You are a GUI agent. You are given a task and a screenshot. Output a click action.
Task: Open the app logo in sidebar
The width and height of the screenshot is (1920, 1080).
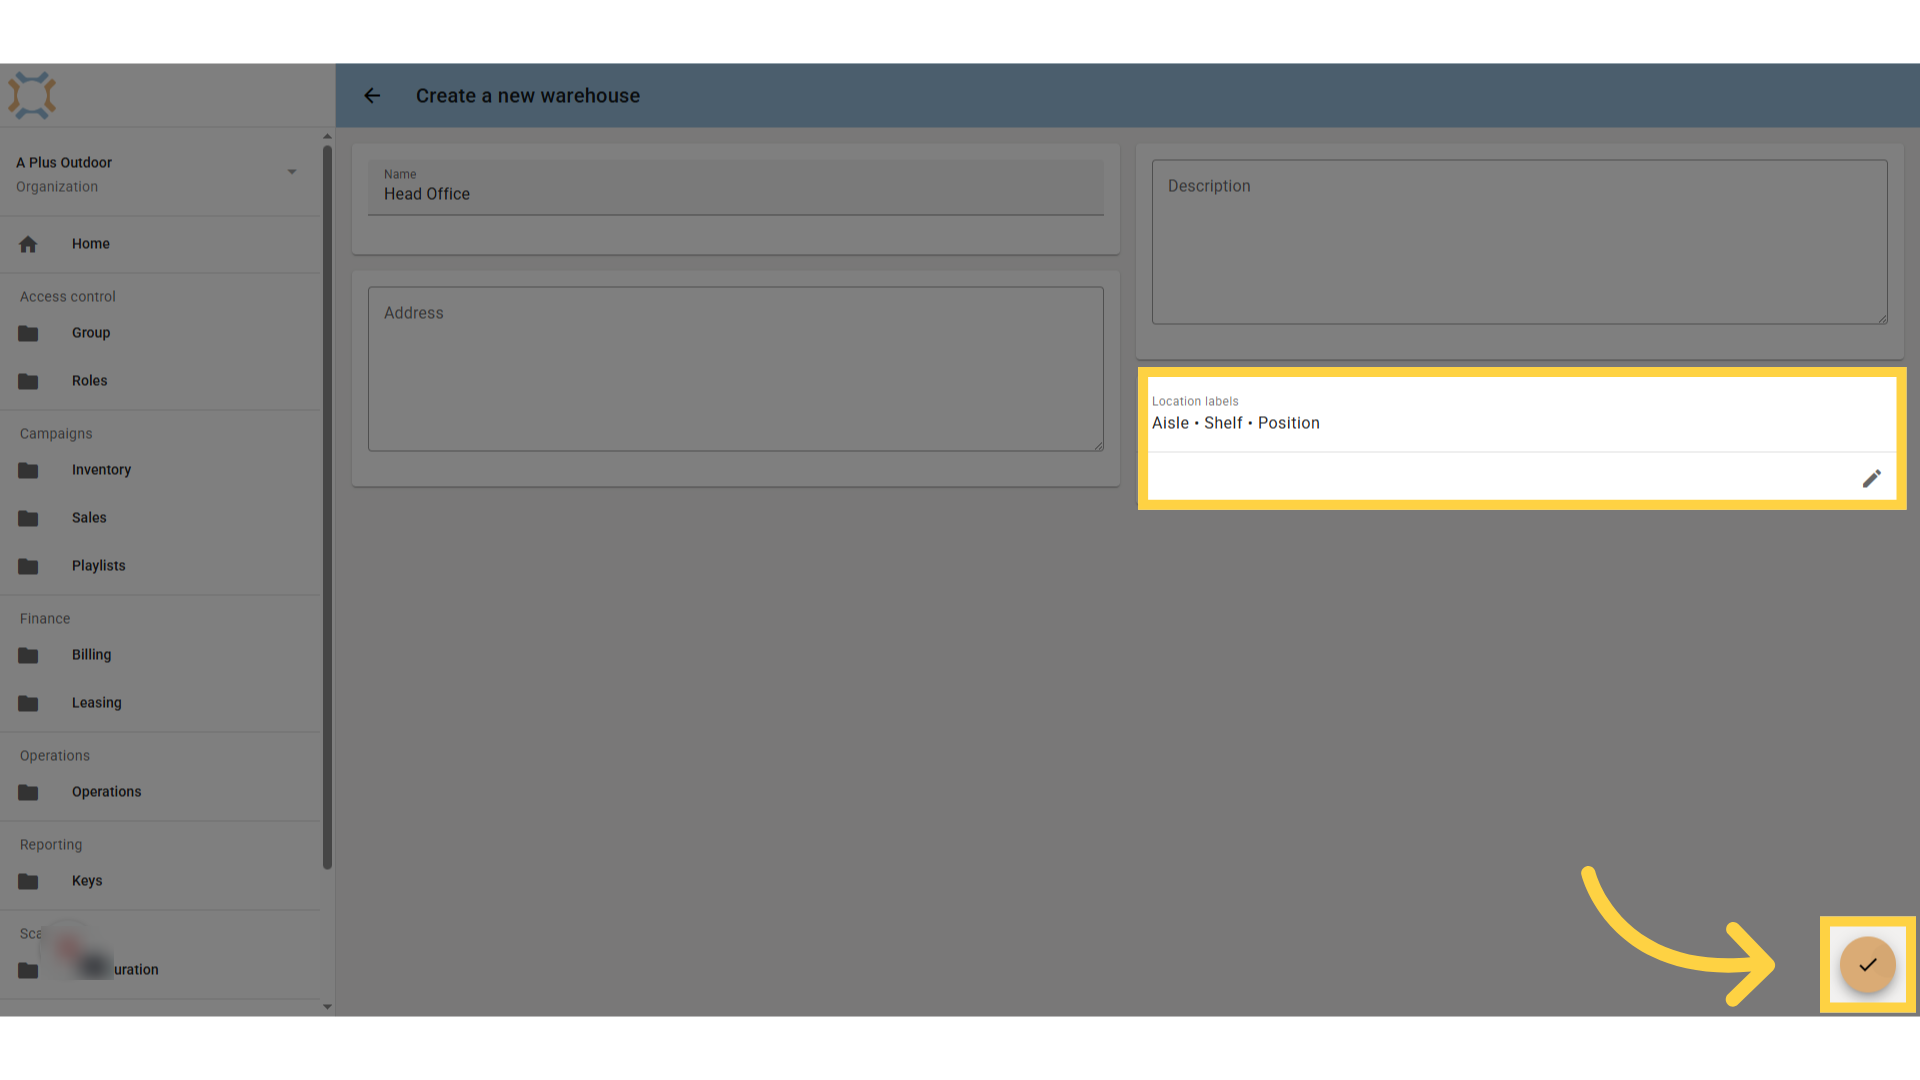pyautogui.click(x=32, y=96)
